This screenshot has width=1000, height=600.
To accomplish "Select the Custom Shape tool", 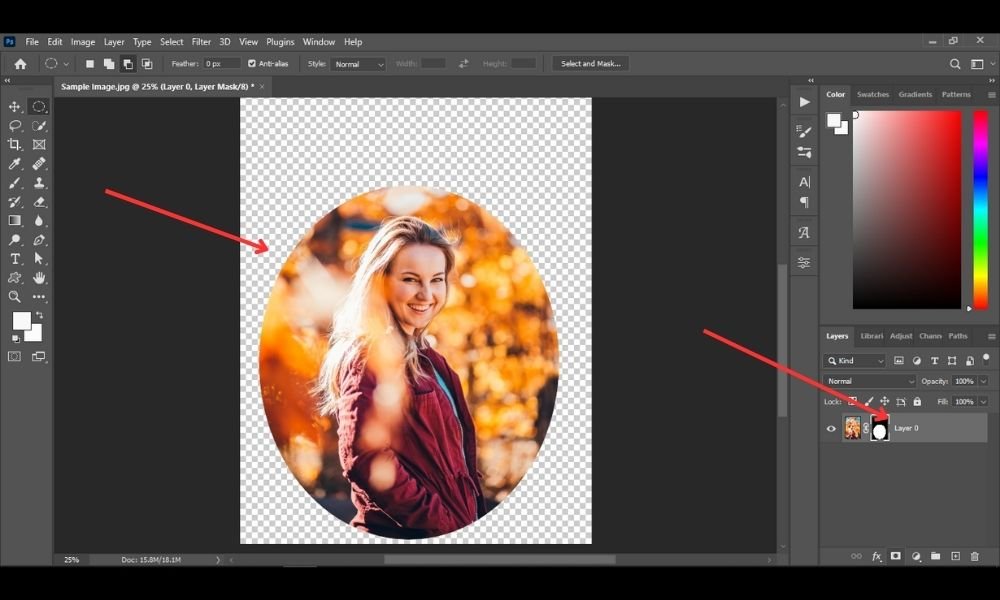I will coord(15,278).
